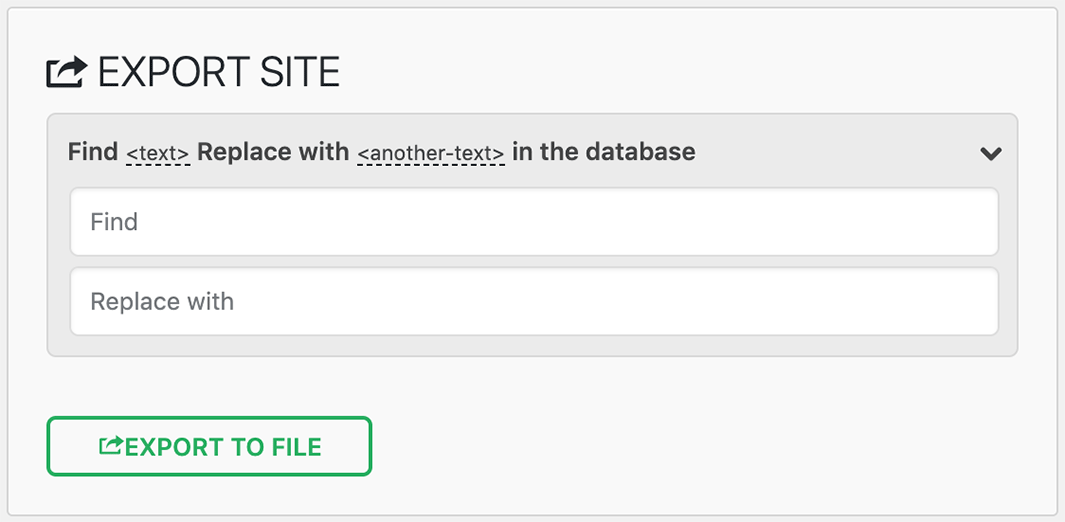Click the 'in the database' header text
The height and width of the screenshot is (522, 1065).
click(x=603, y=152)
